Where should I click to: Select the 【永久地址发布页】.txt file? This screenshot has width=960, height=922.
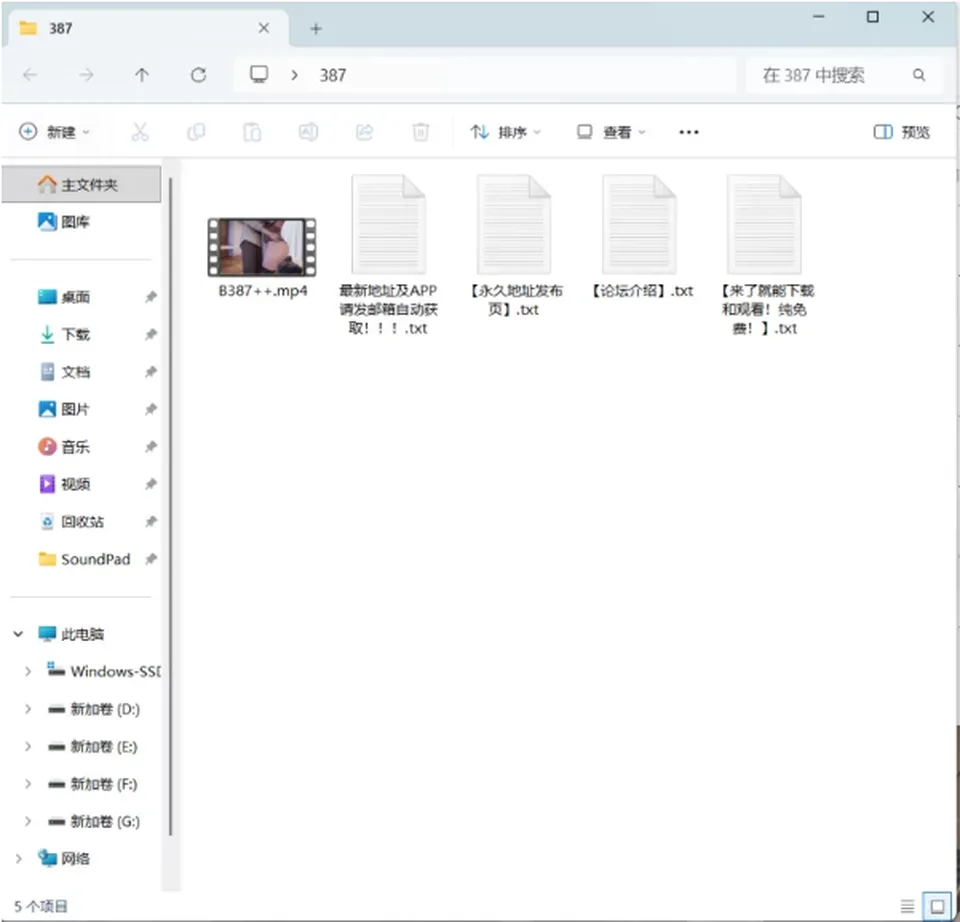513,245
